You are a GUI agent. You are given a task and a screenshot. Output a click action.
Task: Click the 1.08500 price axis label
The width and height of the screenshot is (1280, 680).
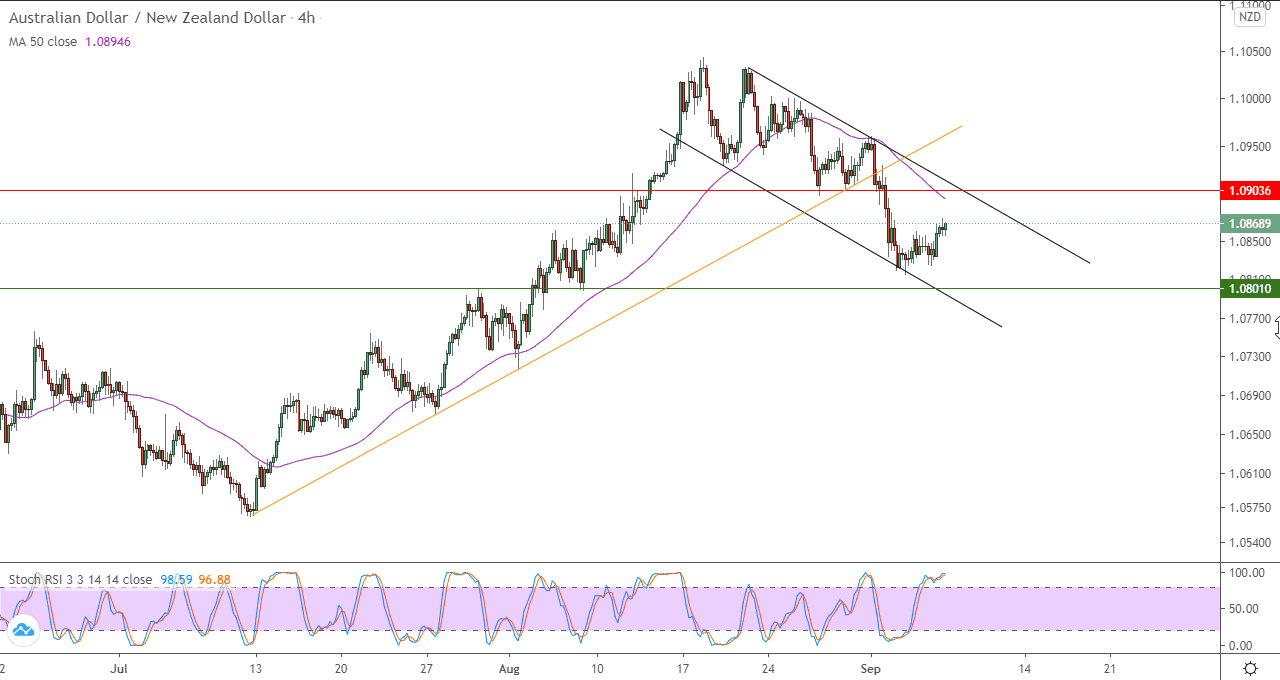(1251, 241)
